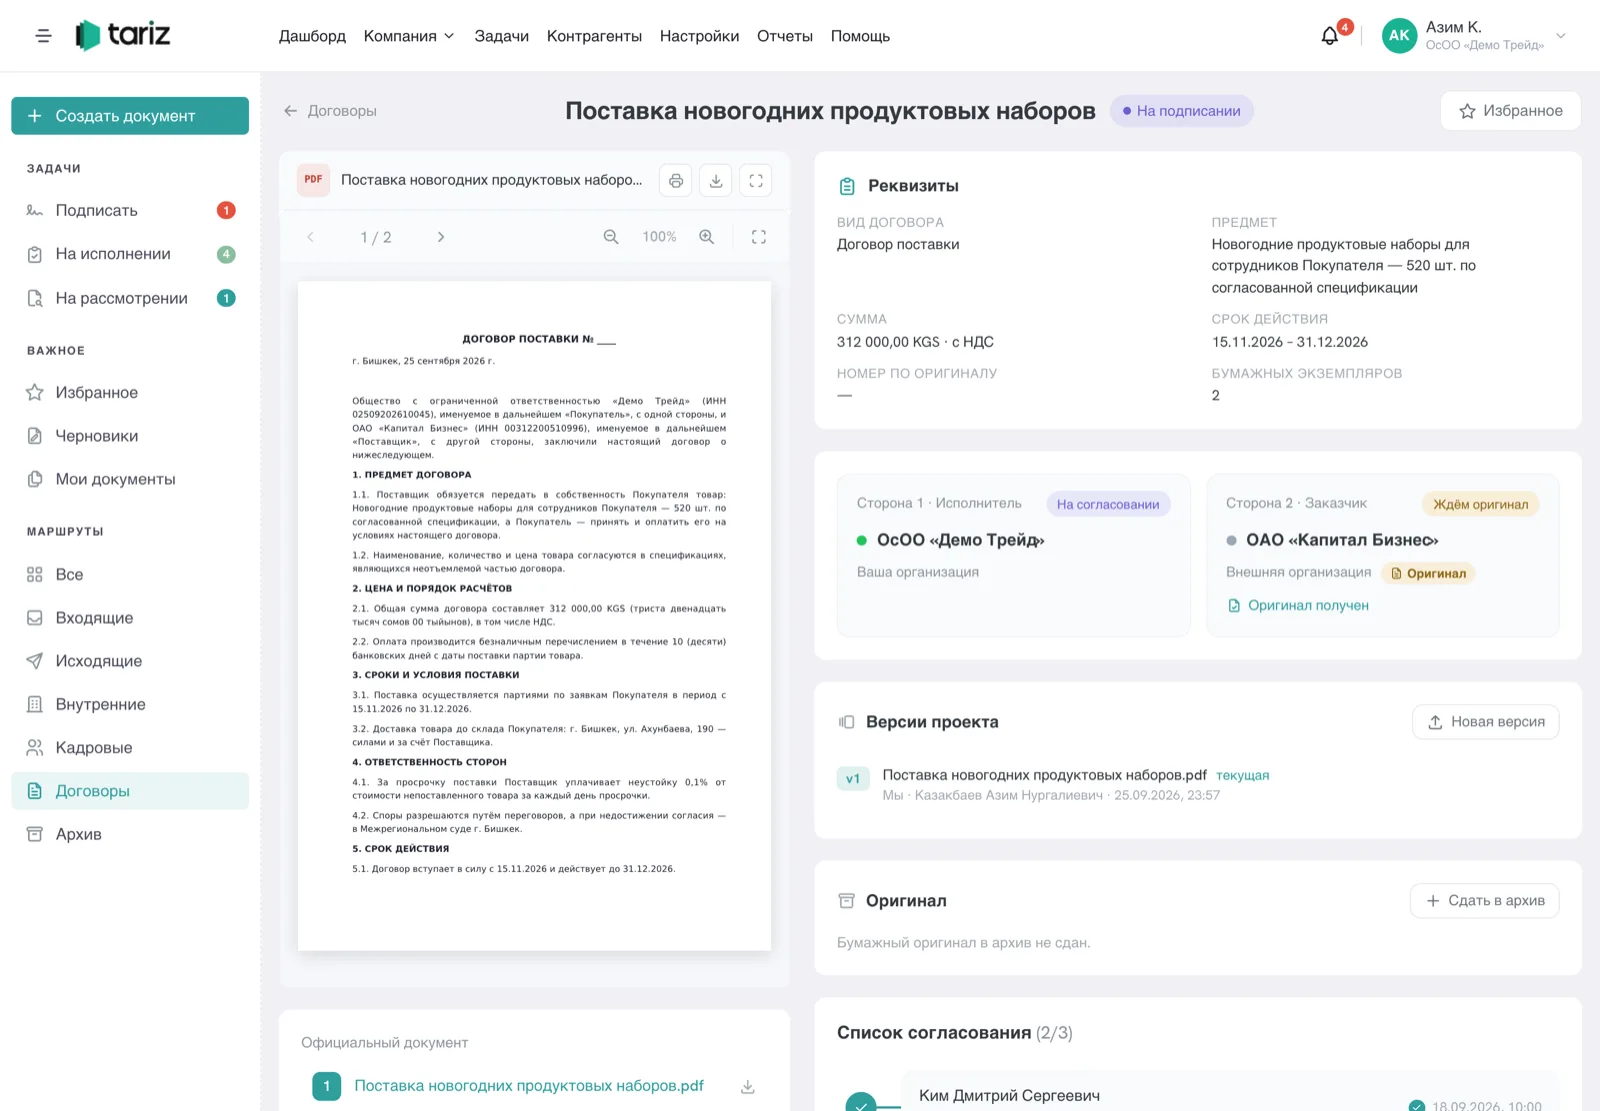Go back to Договоры list

pyautogui.click(x=330, y=111)
